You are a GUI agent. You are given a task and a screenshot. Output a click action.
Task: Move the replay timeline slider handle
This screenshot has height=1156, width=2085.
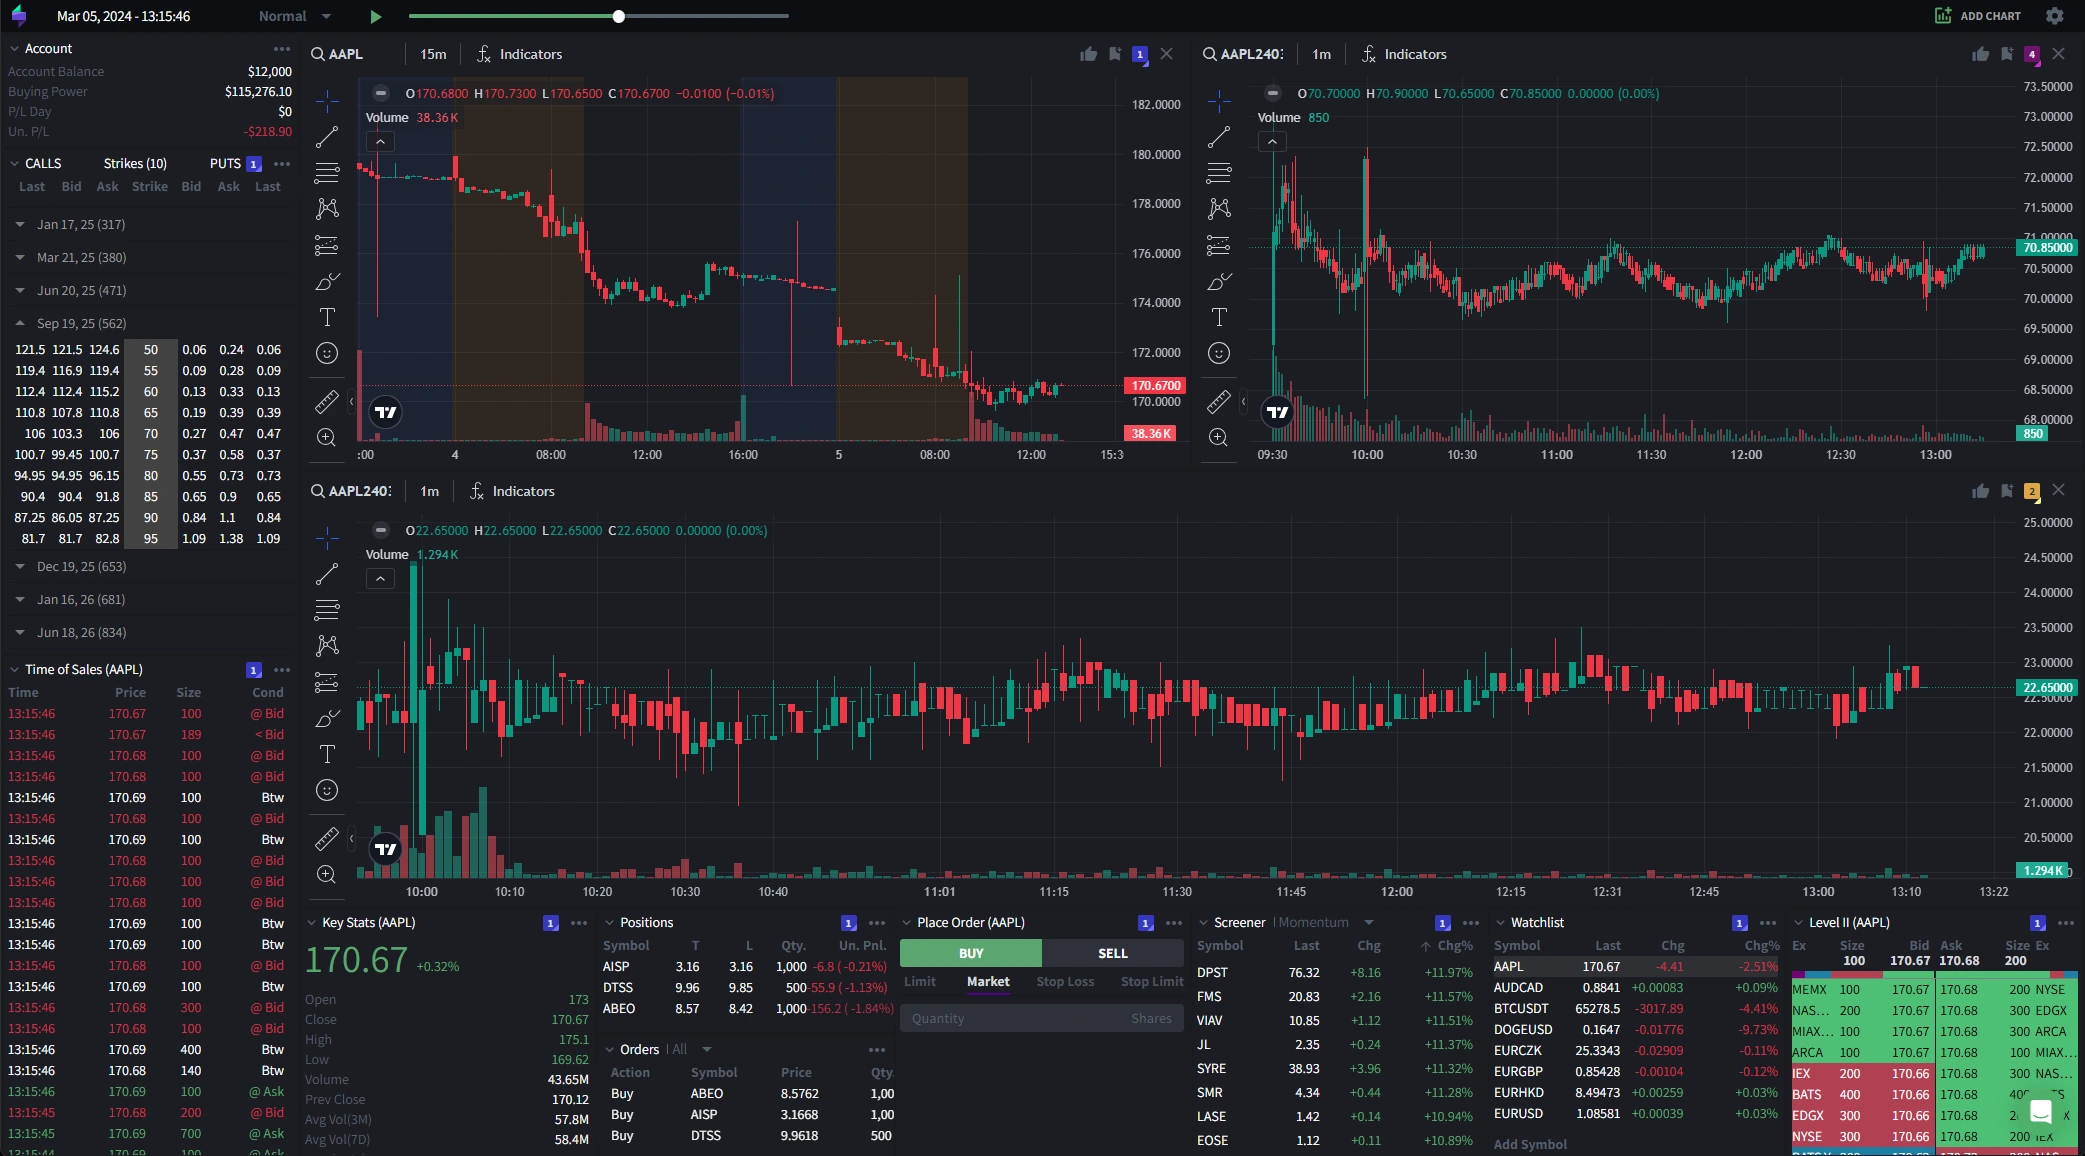tap(619, 16)
